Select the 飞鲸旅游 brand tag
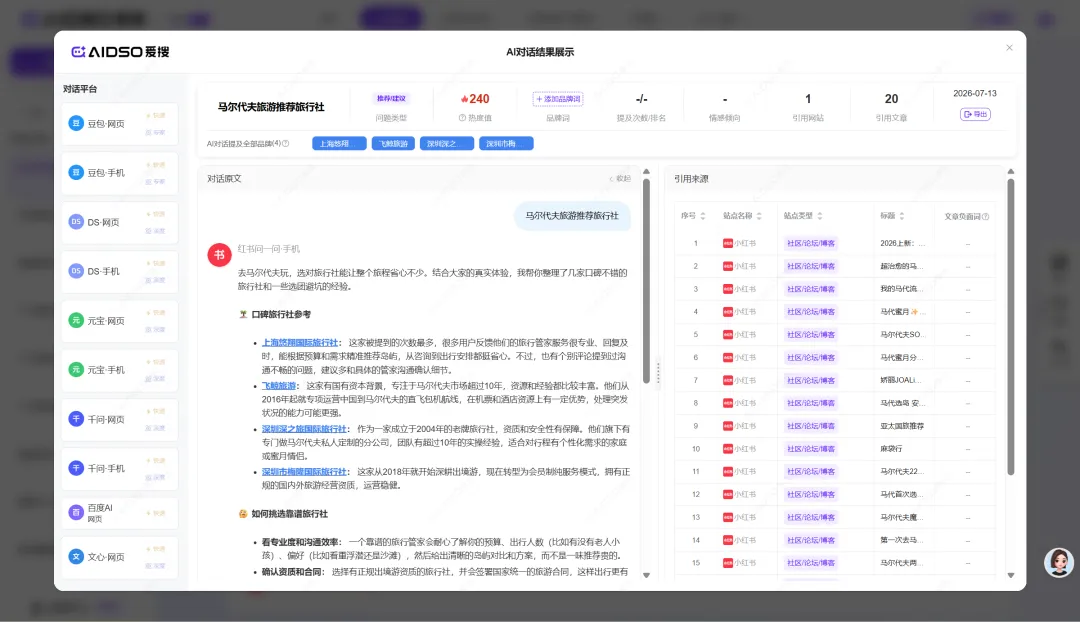 point(393,143)
